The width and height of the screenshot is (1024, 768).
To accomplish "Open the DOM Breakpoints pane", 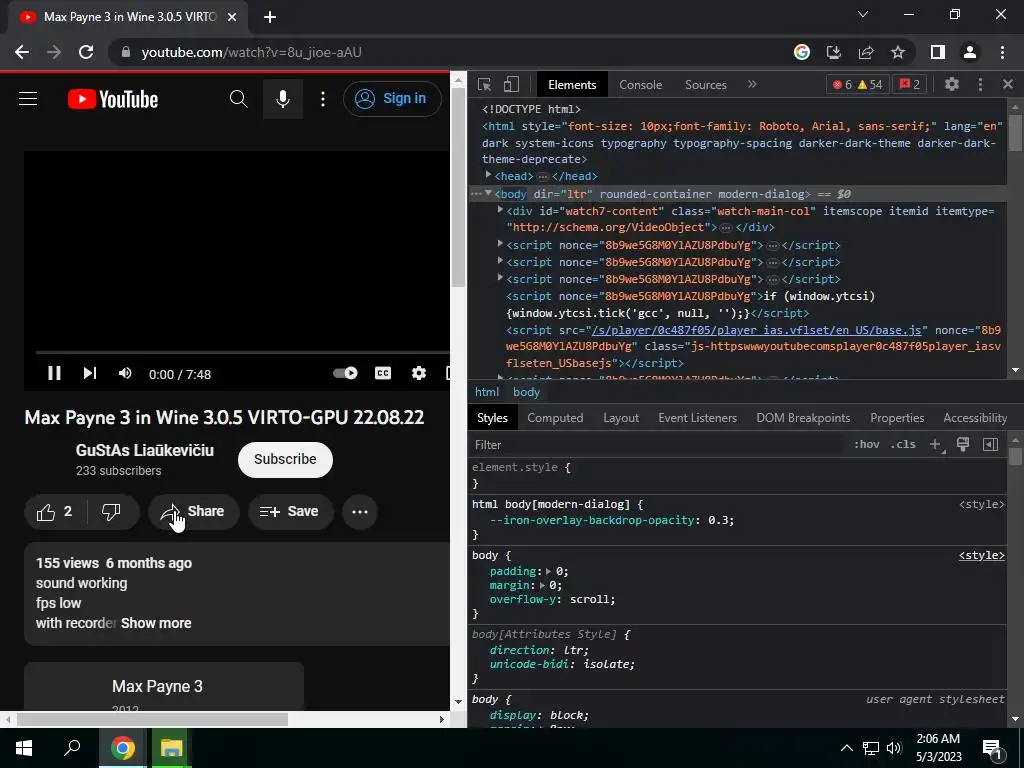I will (803, 418).
